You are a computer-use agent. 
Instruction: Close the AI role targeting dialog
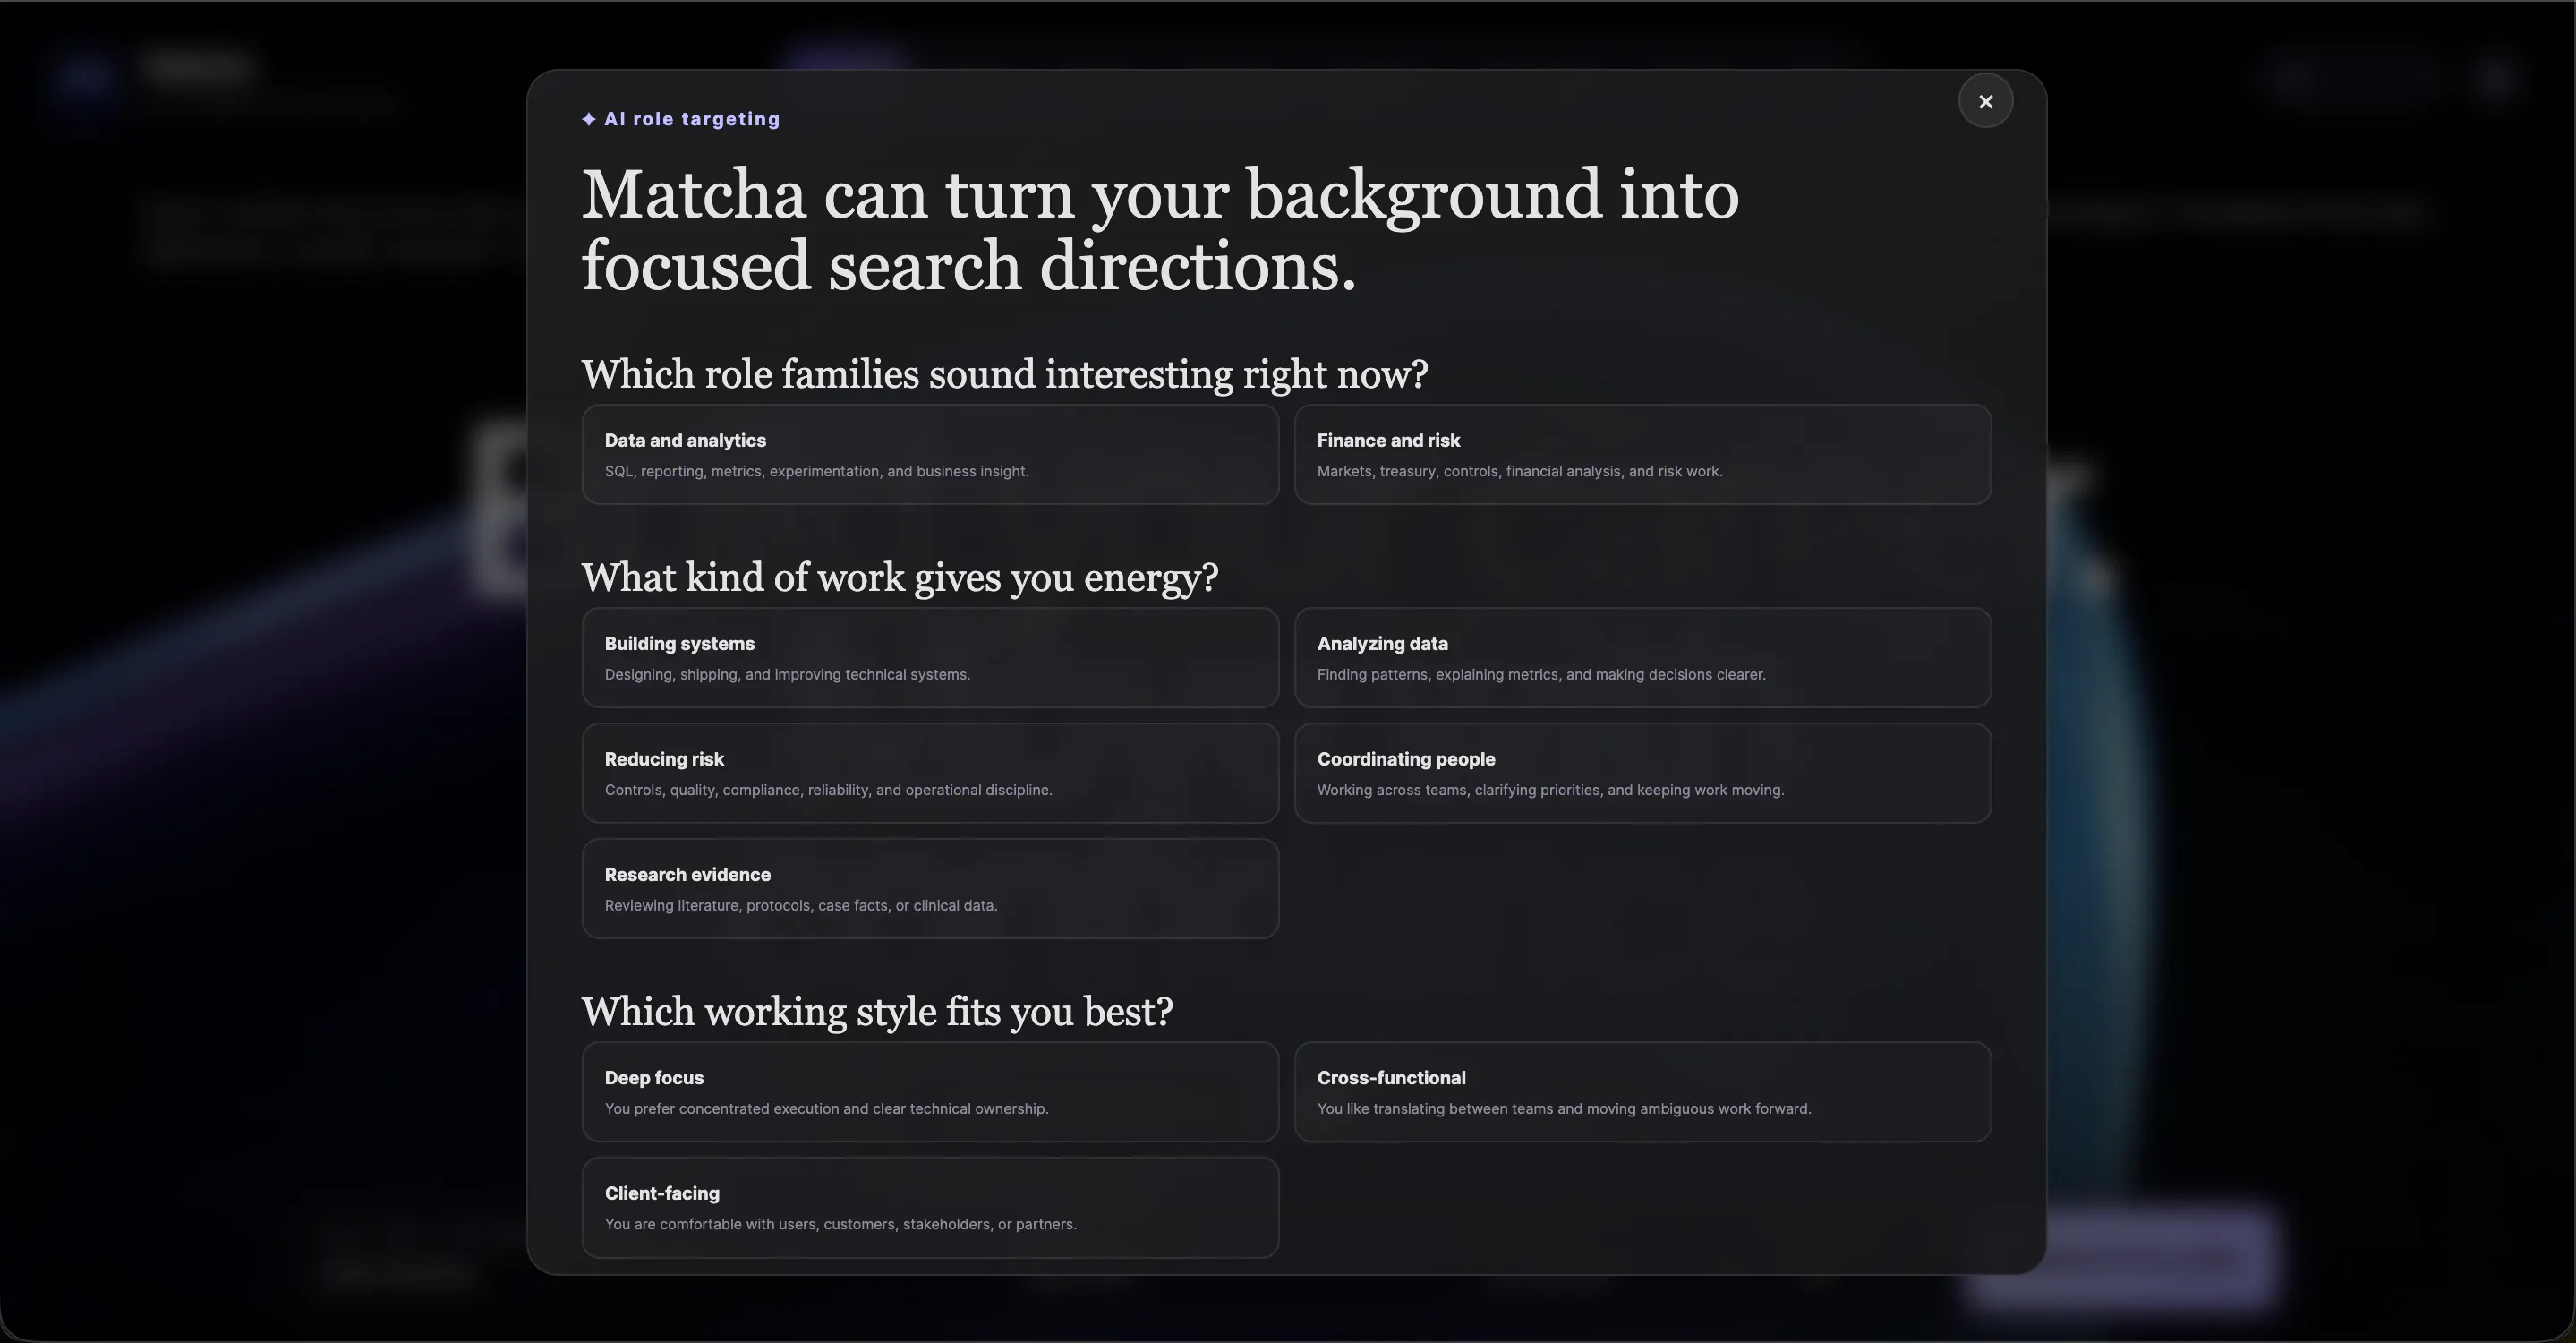(1985, 101)
